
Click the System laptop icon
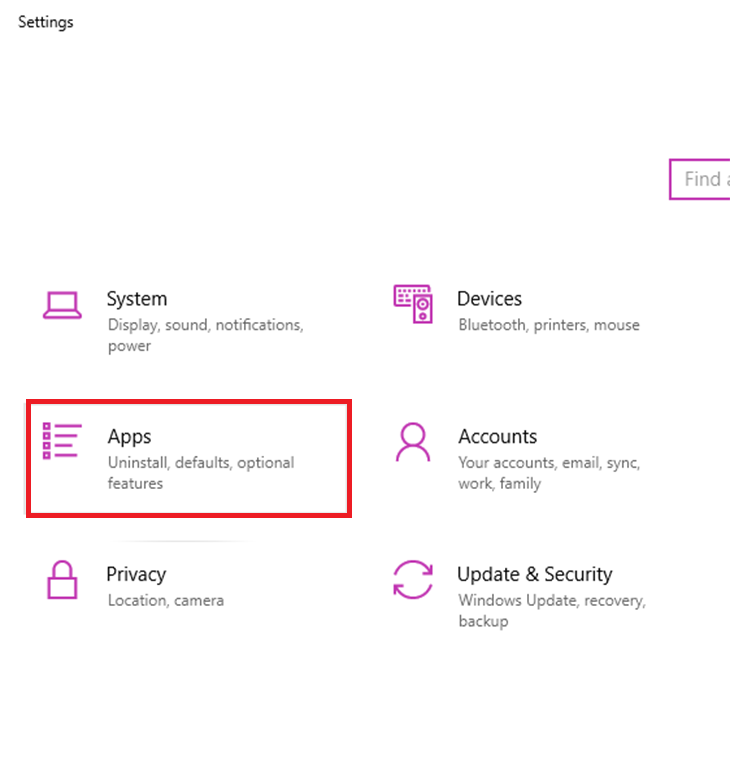point(62,304)
